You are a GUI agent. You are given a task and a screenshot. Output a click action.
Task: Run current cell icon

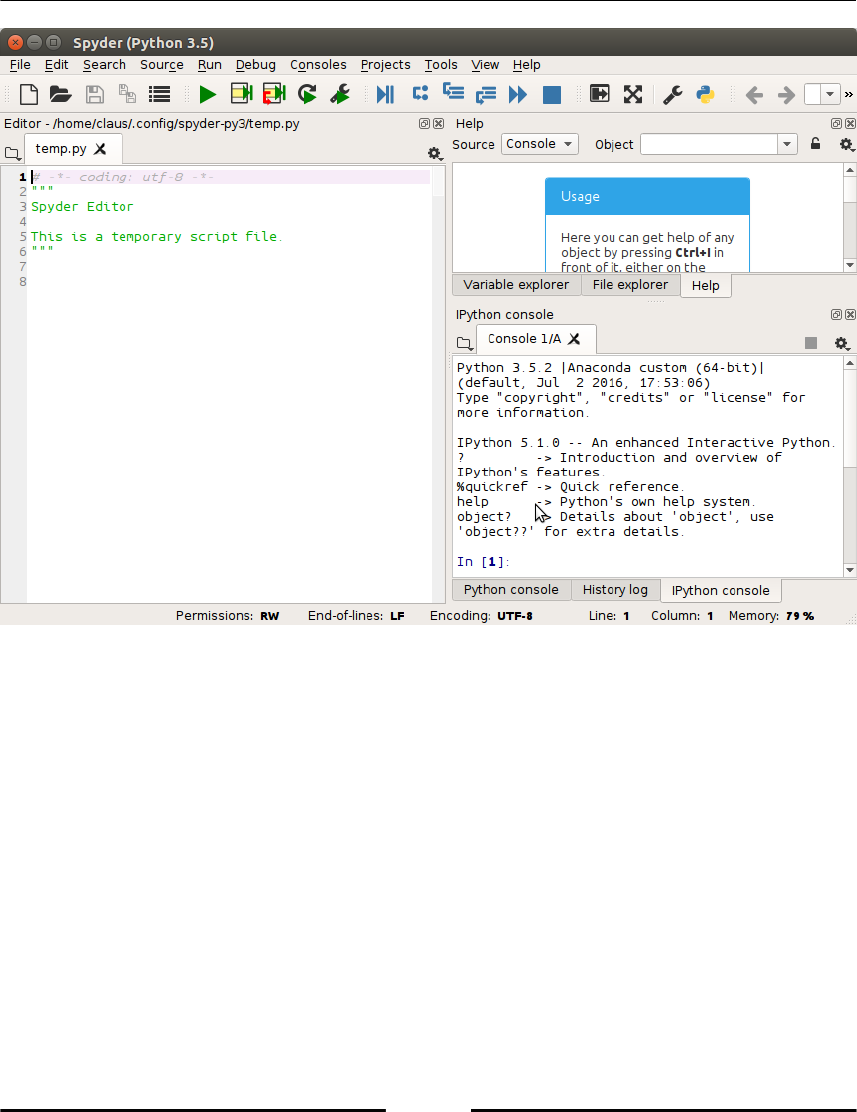coord(242,94)
